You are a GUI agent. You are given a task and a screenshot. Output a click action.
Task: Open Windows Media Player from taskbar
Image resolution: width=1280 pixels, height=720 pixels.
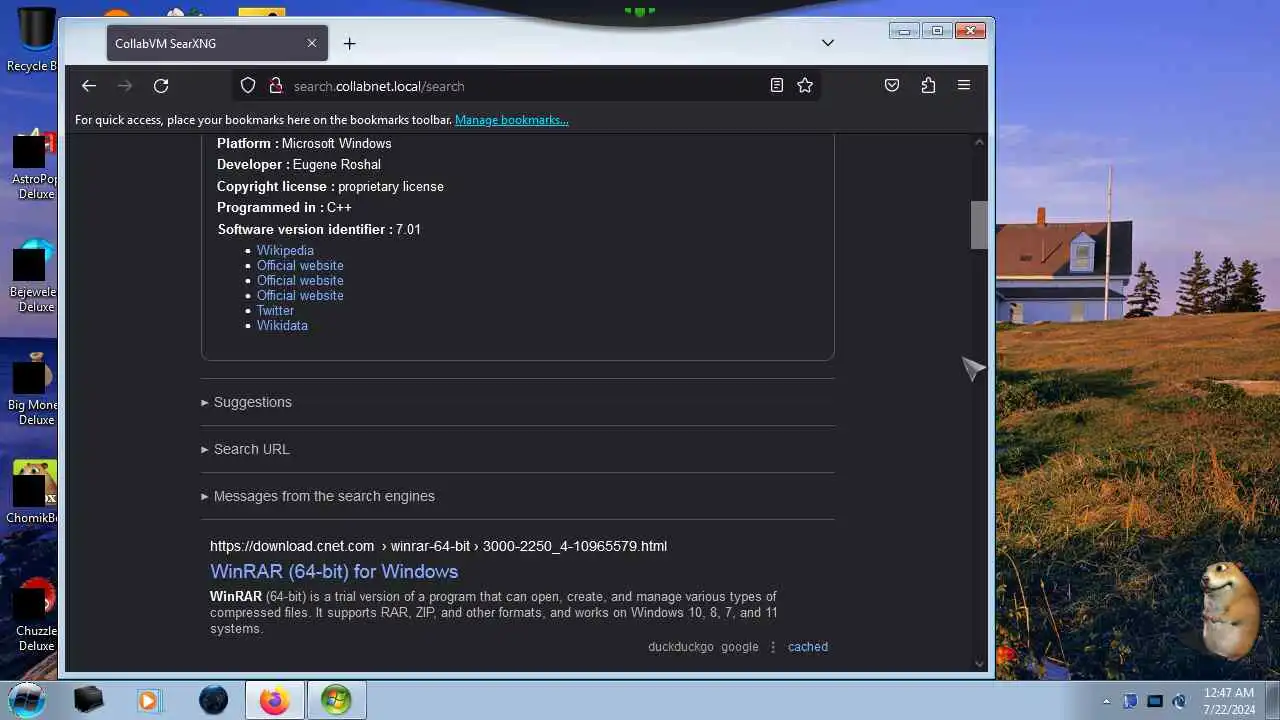pos(148,700)
